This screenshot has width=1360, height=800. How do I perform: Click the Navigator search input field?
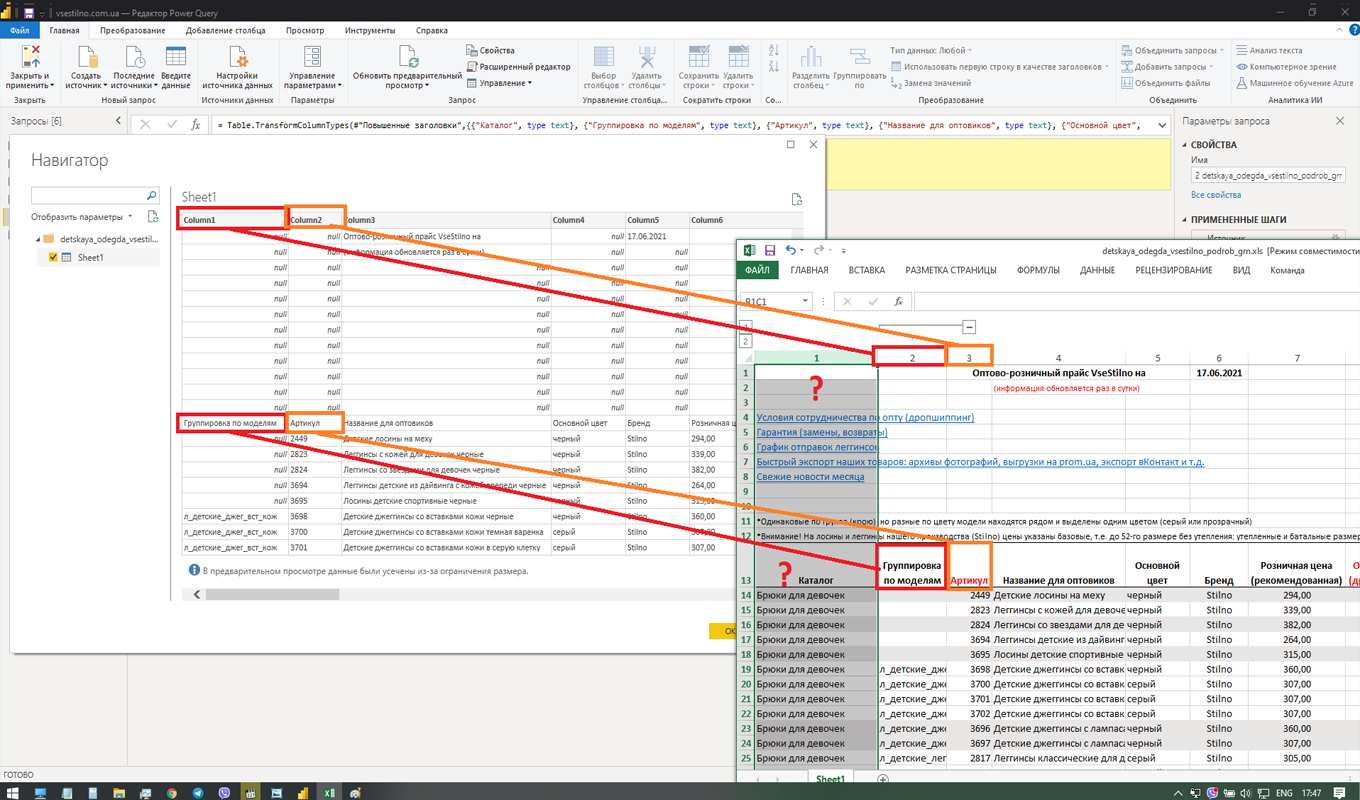point(88,196)
